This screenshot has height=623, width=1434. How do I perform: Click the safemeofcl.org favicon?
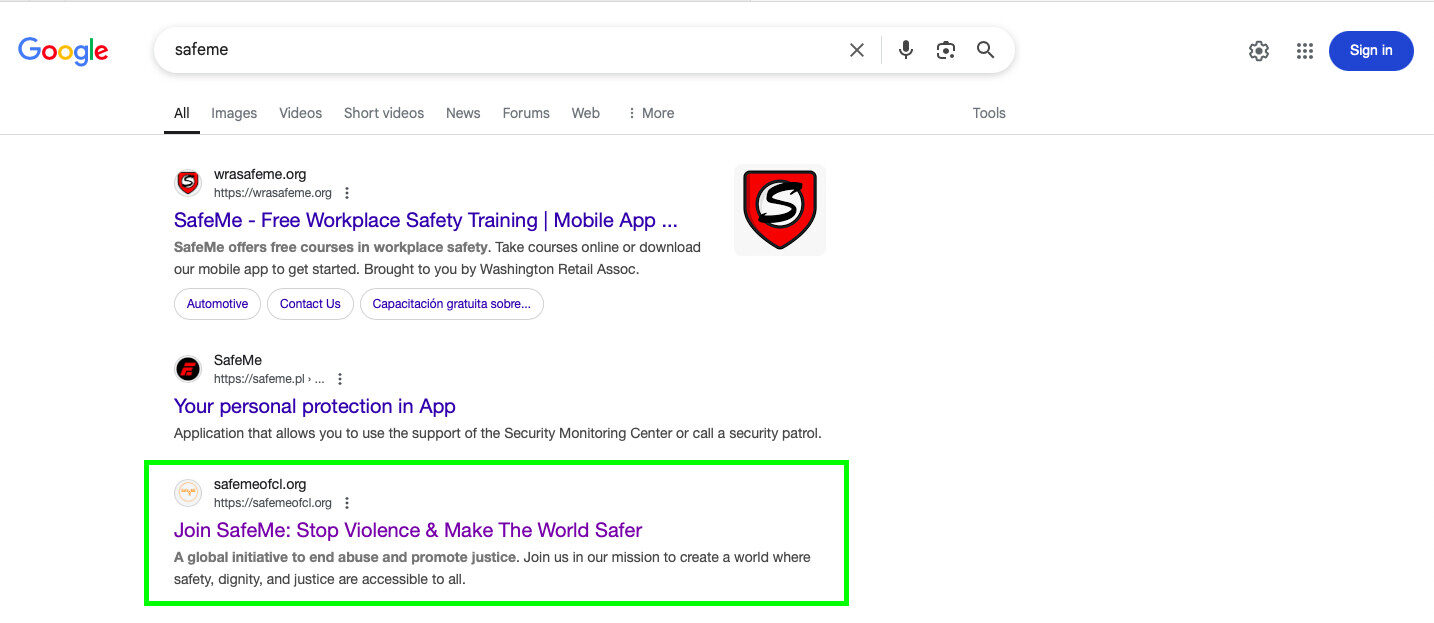click(x=188, y=493)
